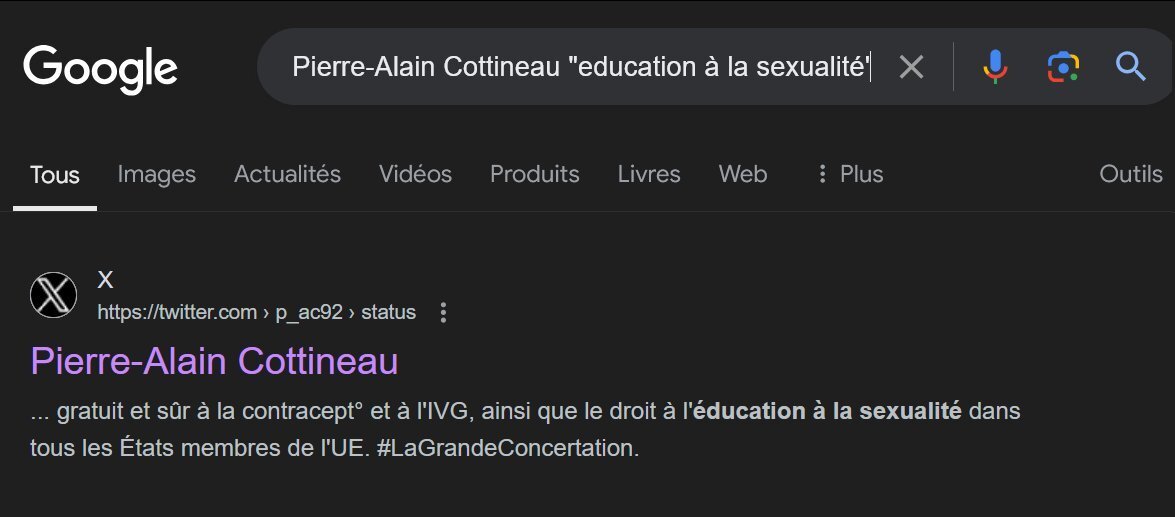Viewport: 1175px width, 517px height.
Task: Submit search using the magnifier icon
Action: click(x=1130, y=67)
